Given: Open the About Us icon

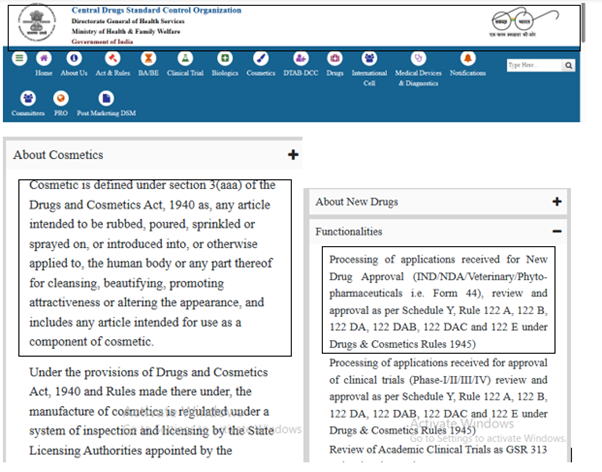Looking at the screenshot, I should coord(74,58).
